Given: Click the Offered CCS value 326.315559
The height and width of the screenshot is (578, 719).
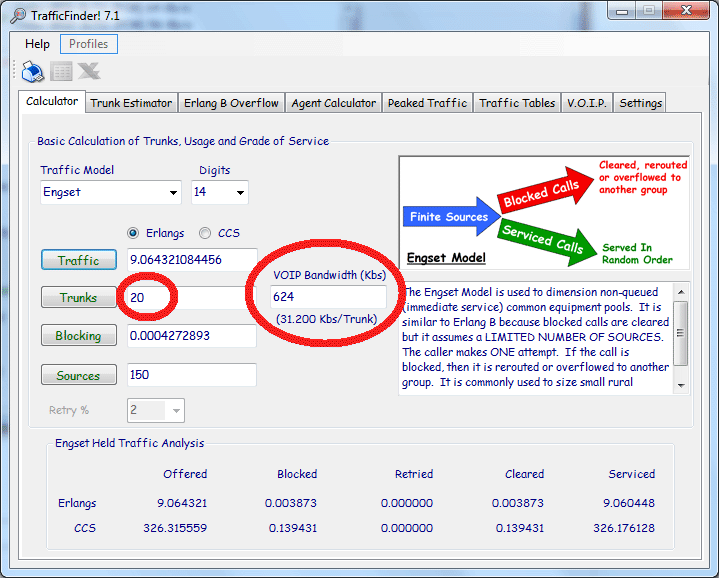Looking at the screenshot, I should tap(175, 528).
